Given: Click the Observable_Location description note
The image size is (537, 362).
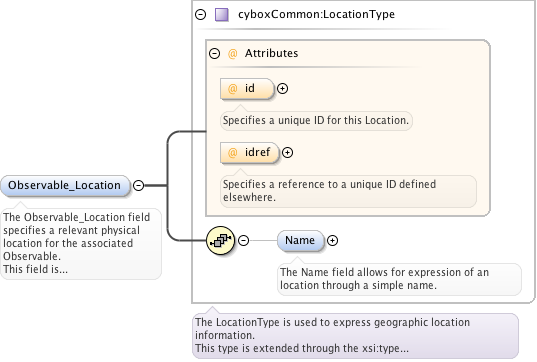Looking at the screenshot, I should tap(81, 244).
